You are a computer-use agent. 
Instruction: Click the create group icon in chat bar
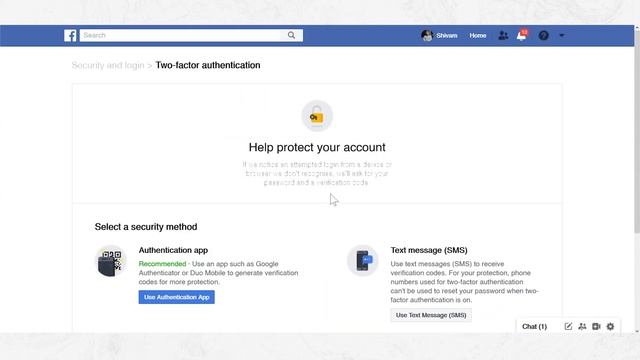(582, 326)
